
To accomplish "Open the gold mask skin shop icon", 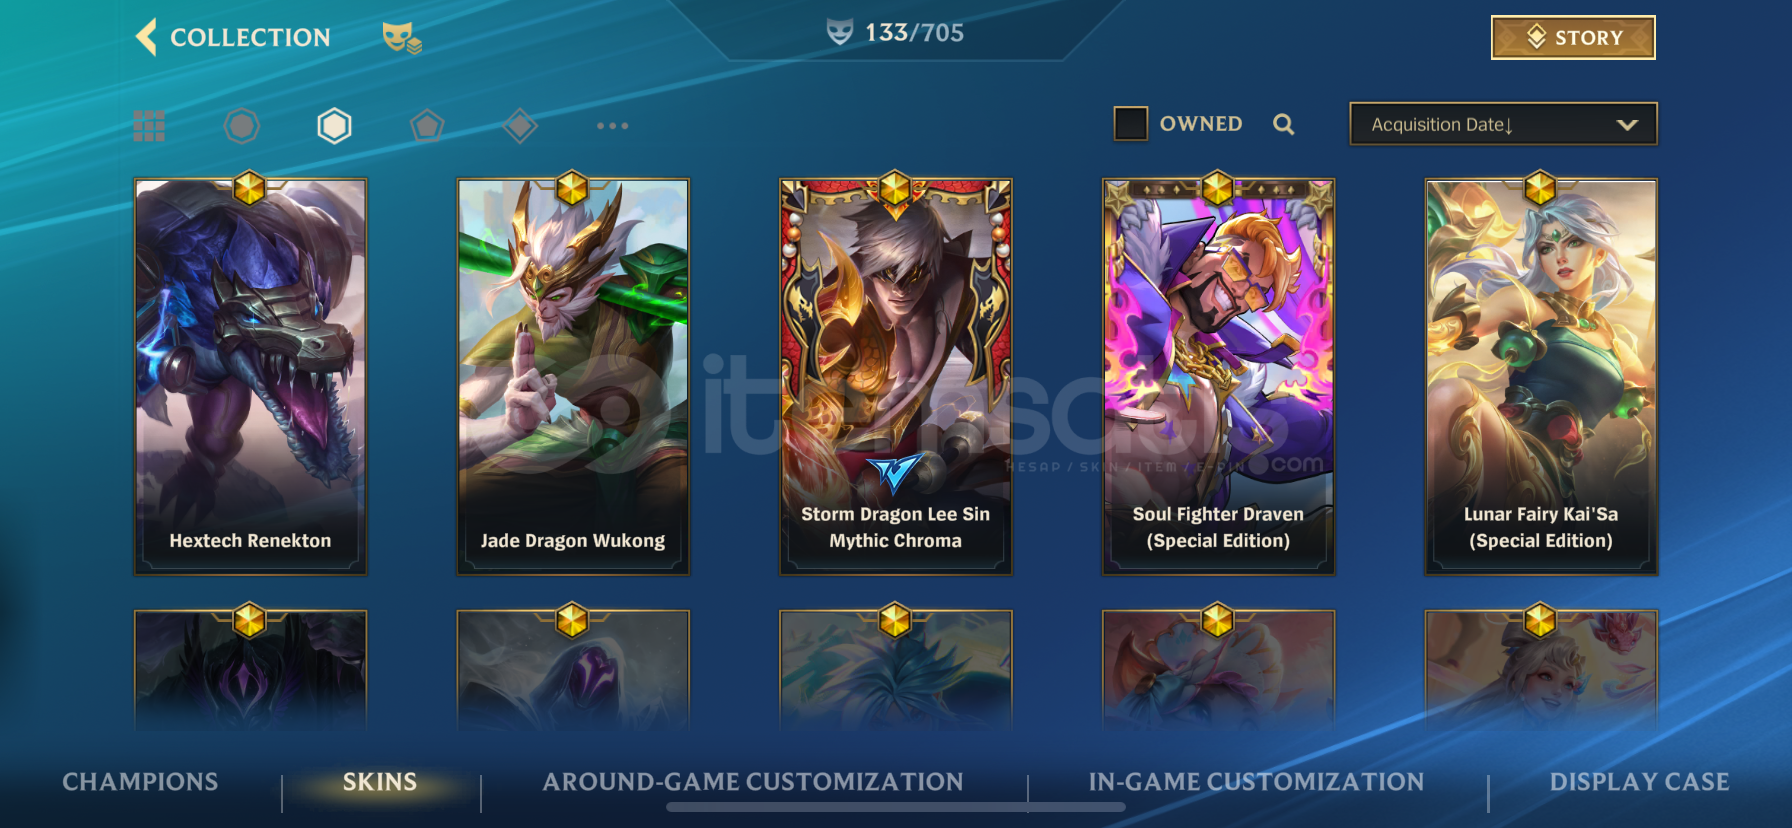I will coord(402,38).
